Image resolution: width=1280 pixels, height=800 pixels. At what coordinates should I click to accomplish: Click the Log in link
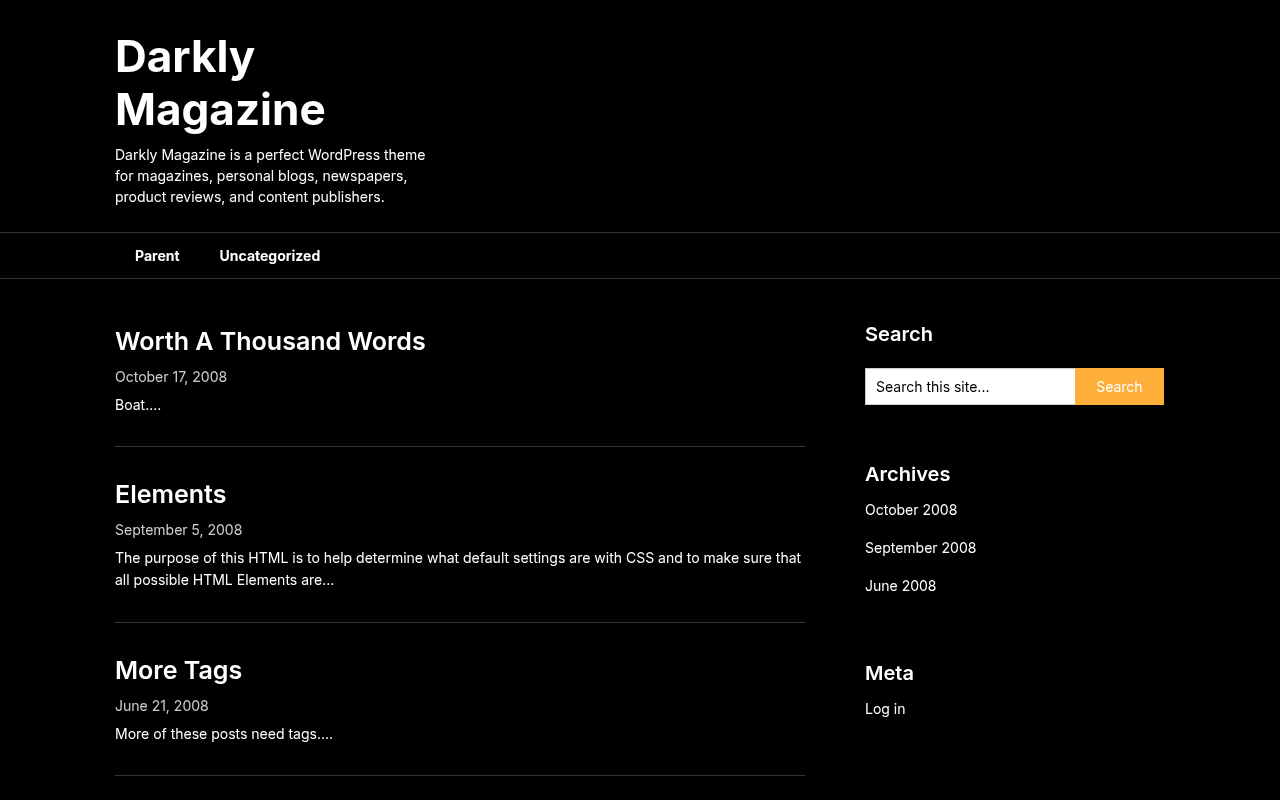[885, 709]
